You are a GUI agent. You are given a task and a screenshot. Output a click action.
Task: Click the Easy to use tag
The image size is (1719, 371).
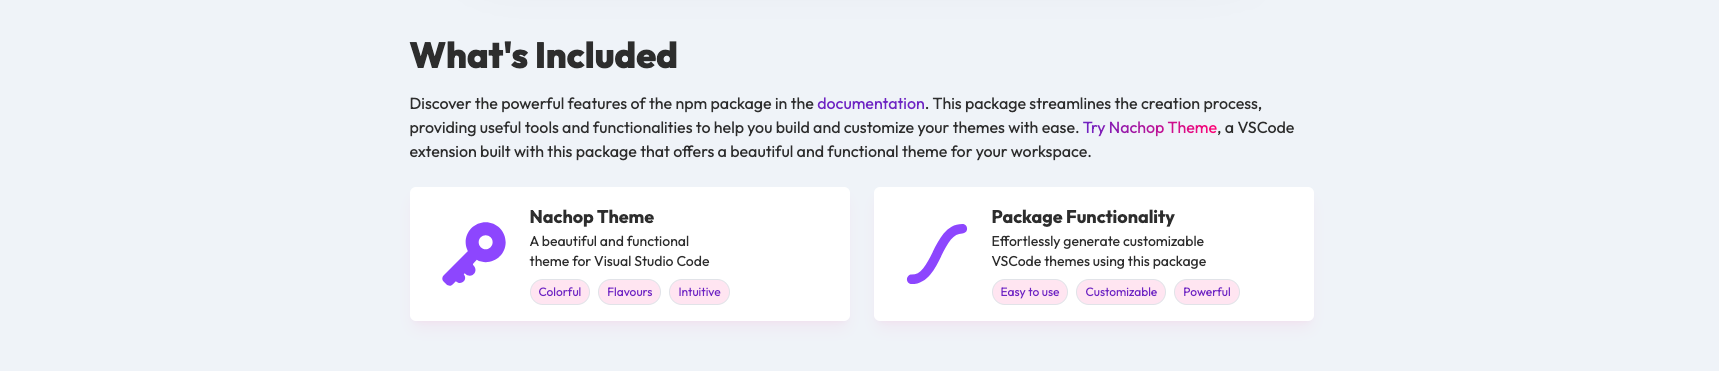pos(1030,292)
